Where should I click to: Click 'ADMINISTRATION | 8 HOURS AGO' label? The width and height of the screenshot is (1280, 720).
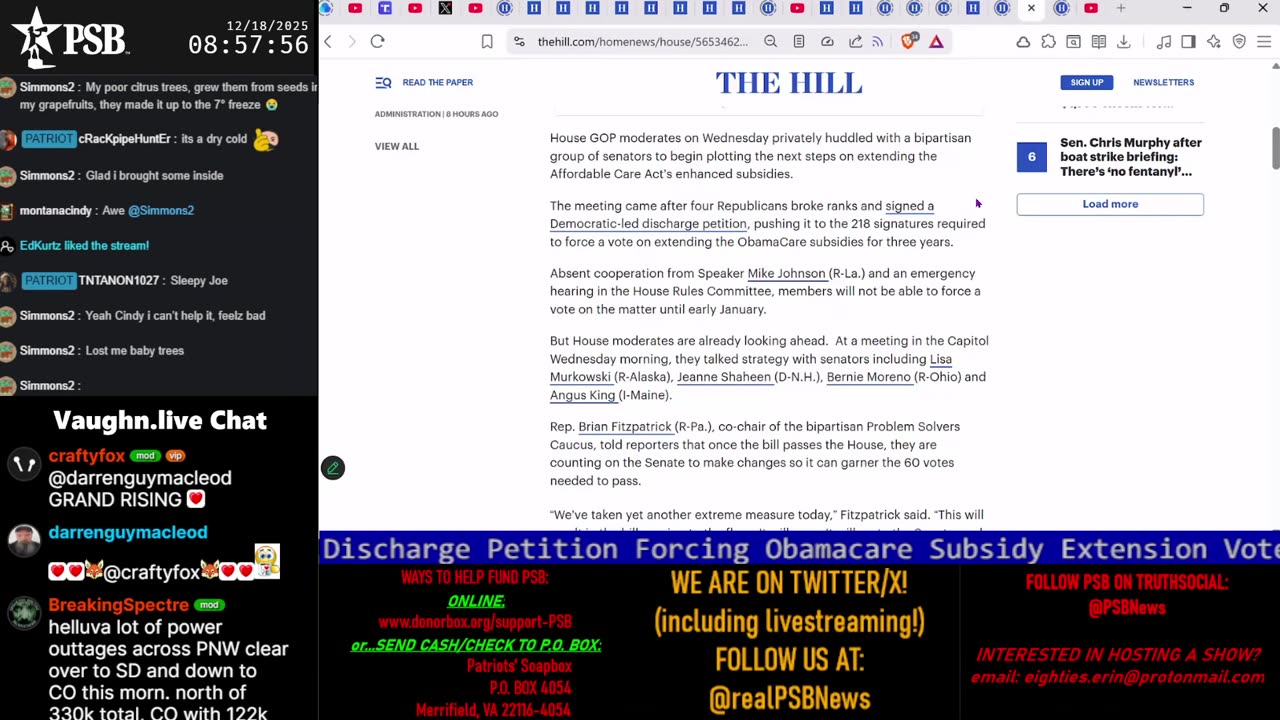coord(436,114)
